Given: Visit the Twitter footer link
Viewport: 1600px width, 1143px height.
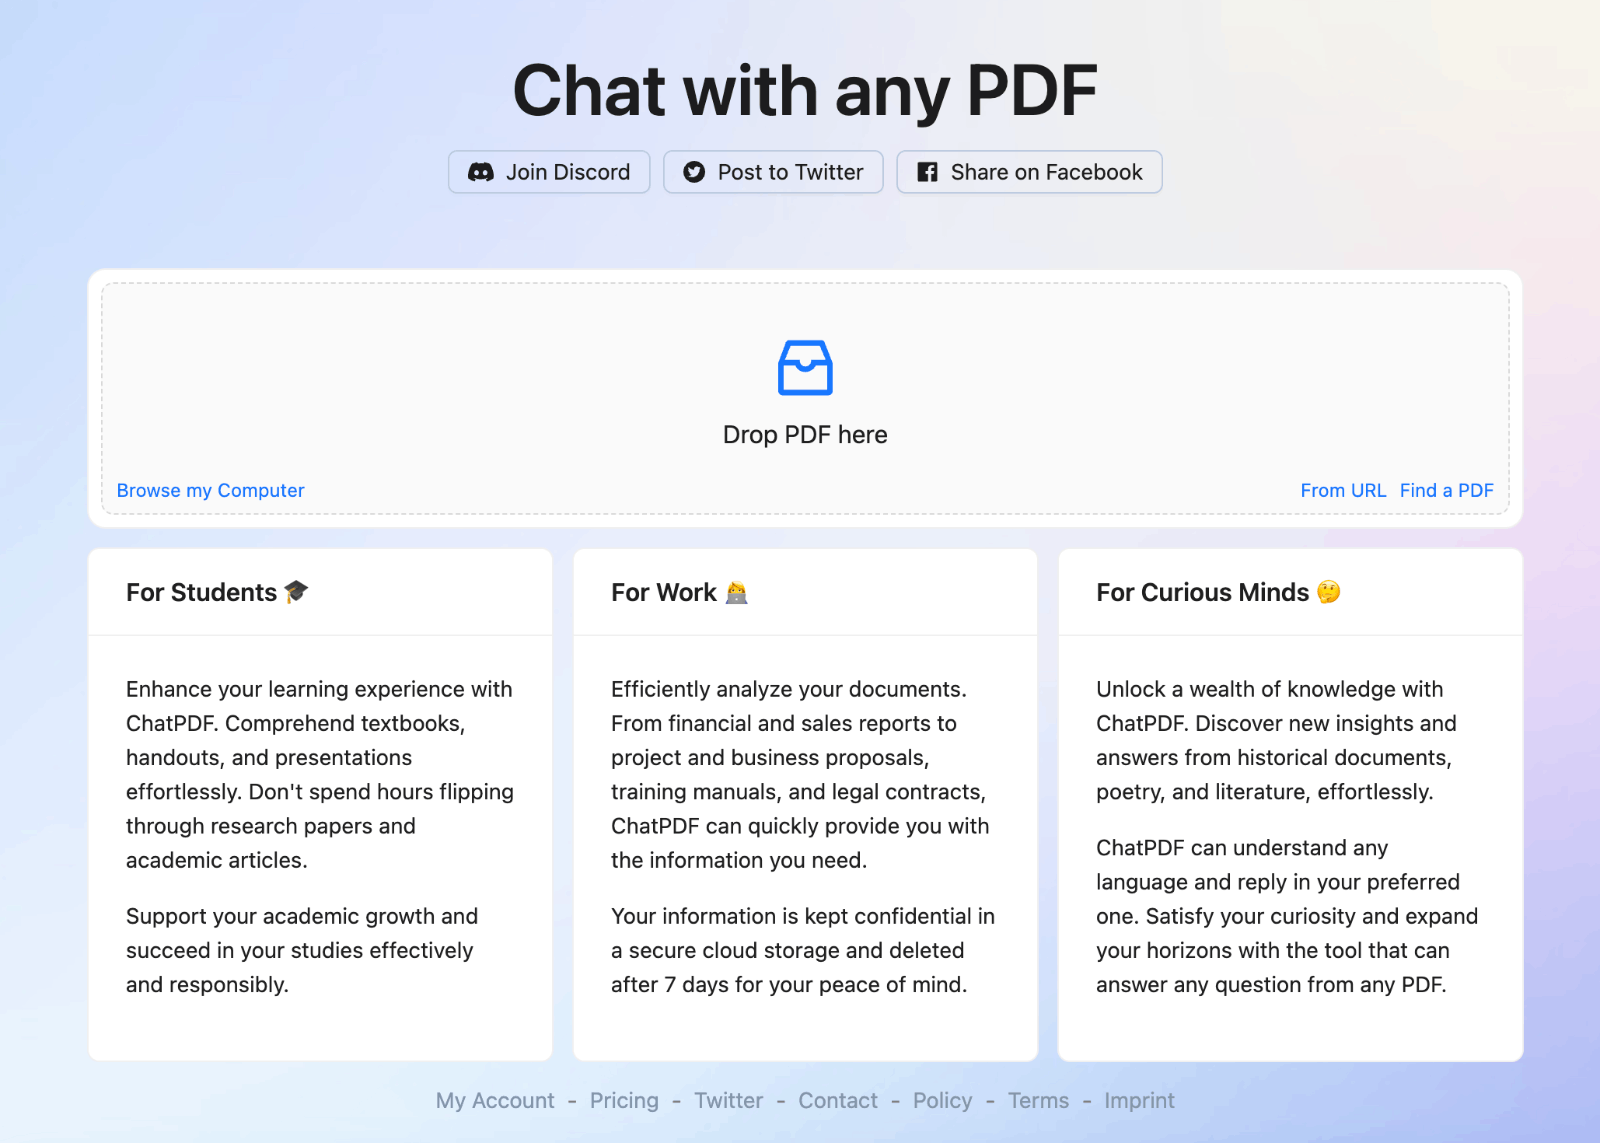Looking at the screenshot, I should click(728, 1100).
